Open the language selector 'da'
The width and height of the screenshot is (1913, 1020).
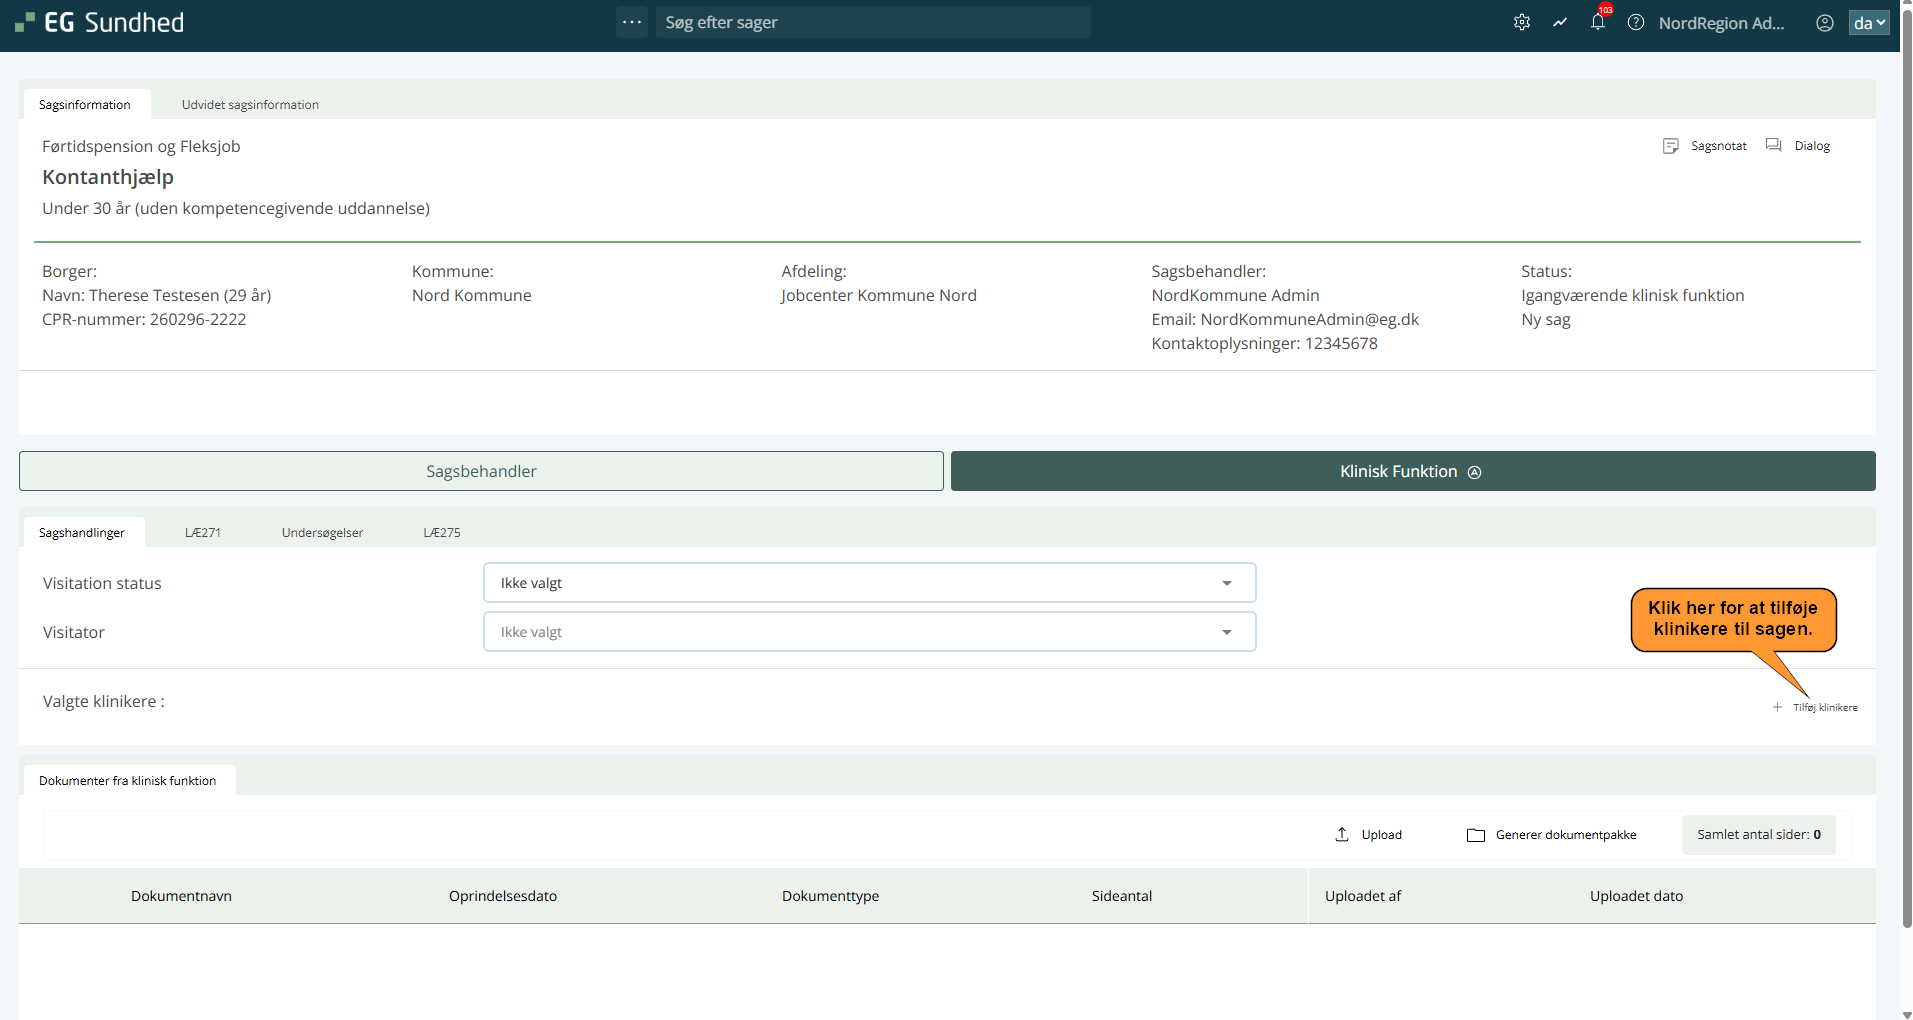pos(1868,22)
